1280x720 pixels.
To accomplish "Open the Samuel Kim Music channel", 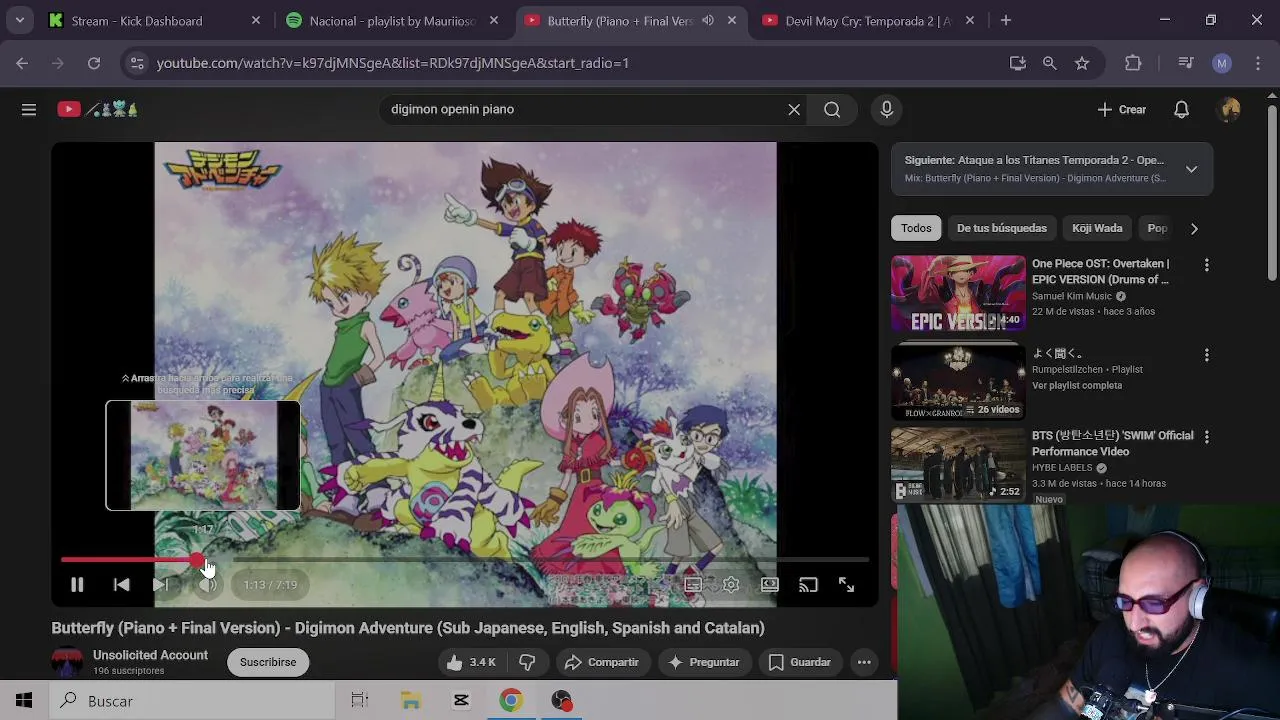I will point(1071,296).
